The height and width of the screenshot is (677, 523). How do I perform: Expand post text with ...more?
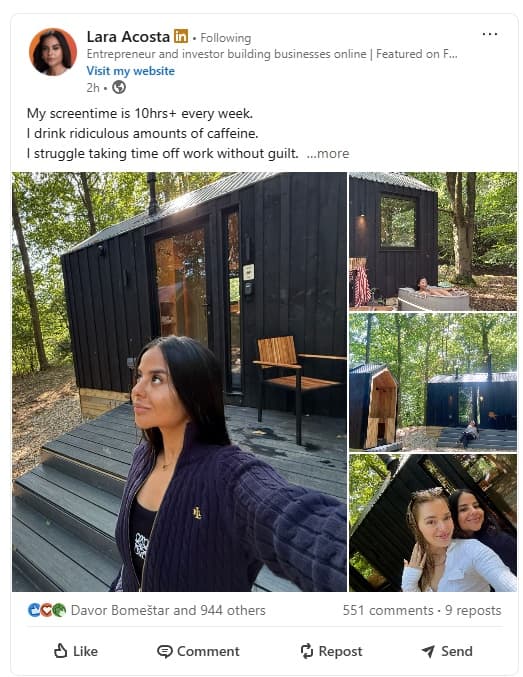(328, 153)
